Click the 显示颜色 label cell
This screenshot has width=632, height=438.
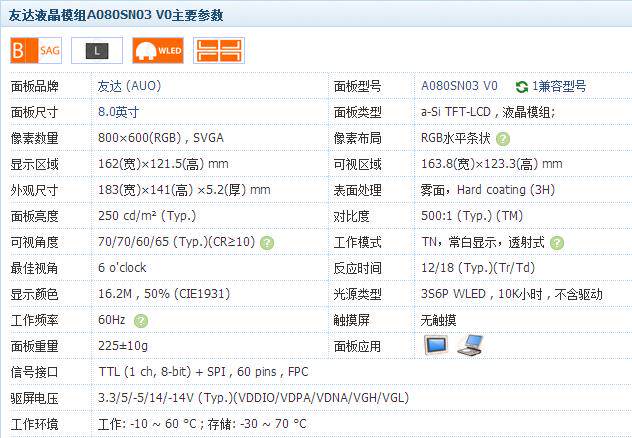(x=35, y=294)
